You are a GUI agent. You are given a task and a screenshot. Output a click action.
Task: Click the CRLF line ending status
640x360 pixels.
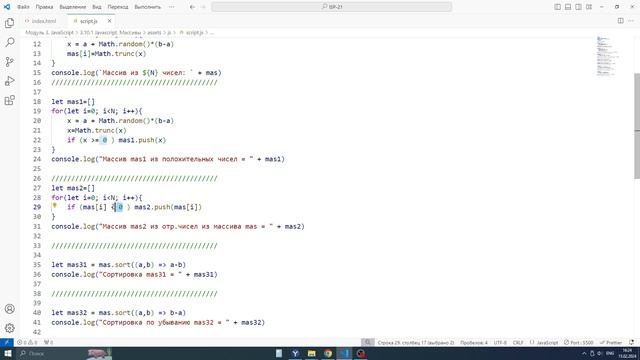(518, 342)
